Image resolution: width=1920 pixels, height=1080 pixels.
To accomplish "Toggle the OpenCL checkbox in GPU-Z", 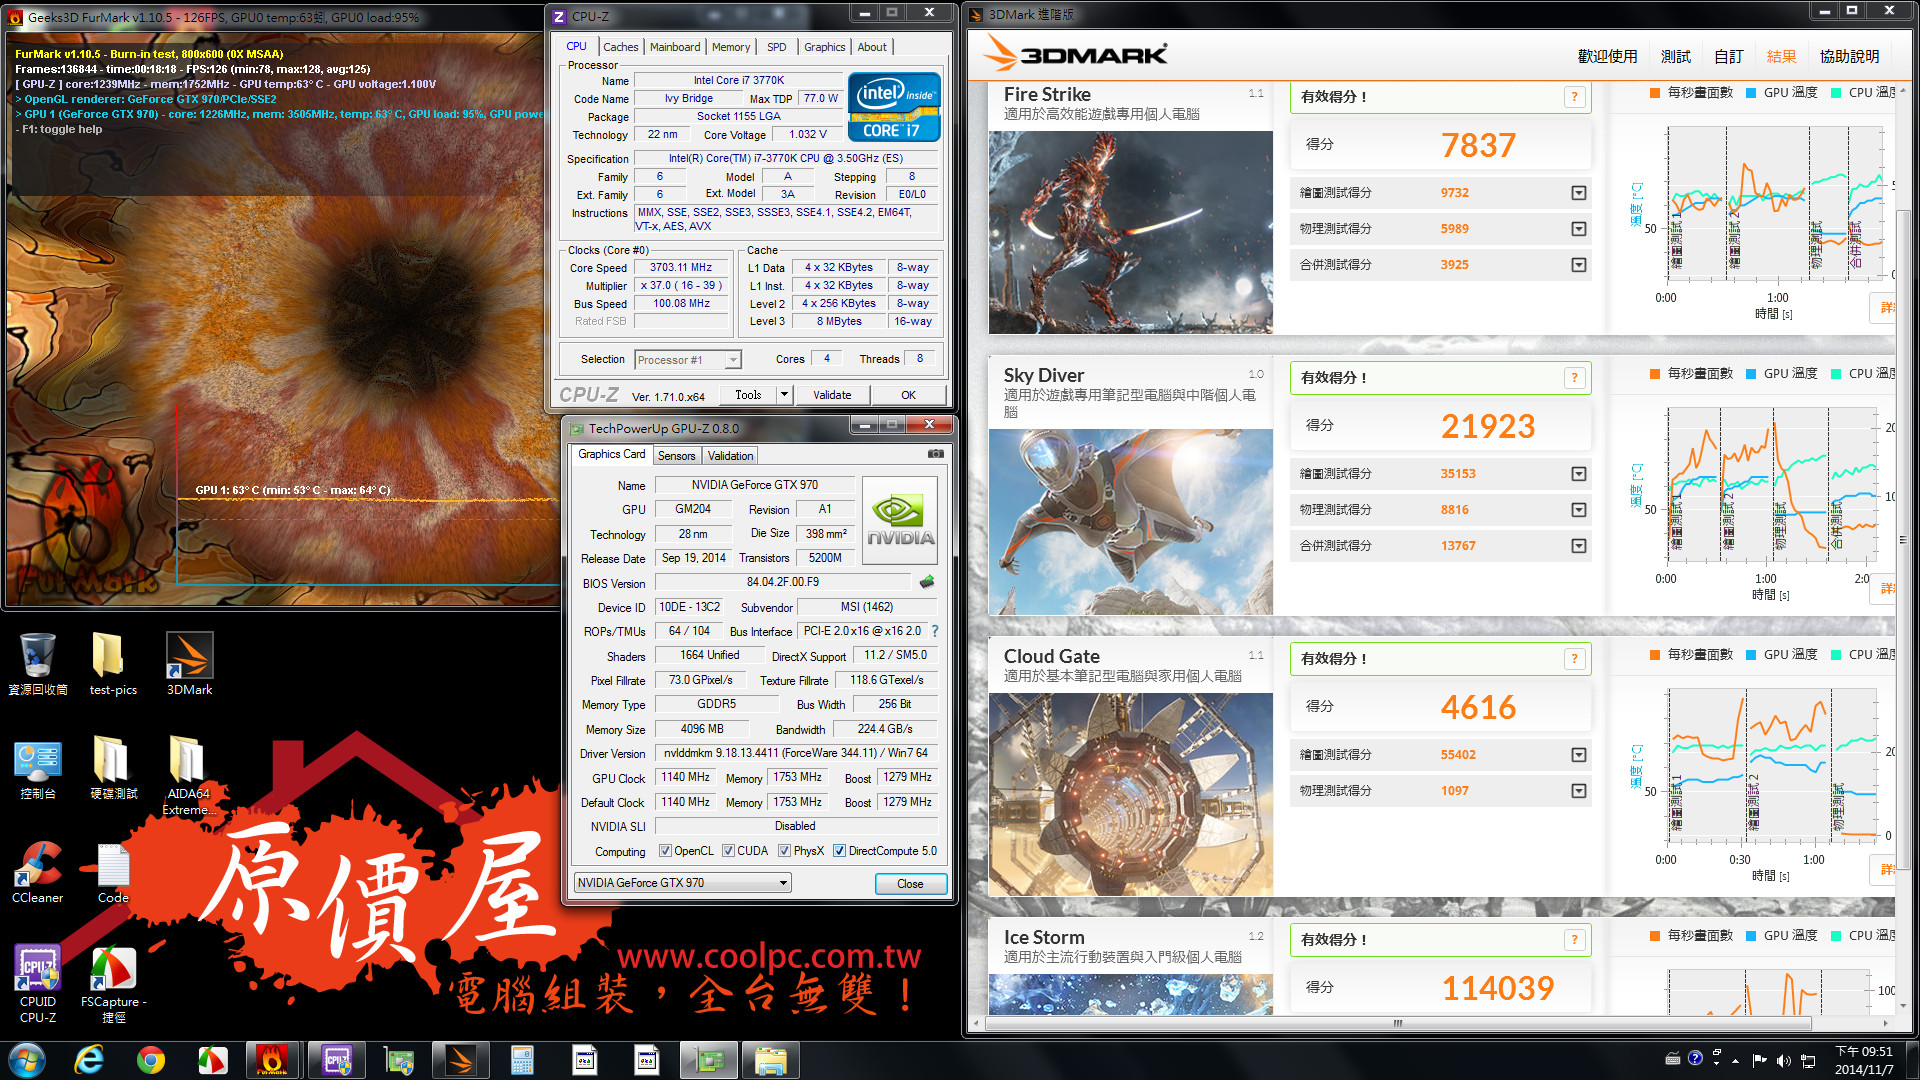I will tap(665, 851).
